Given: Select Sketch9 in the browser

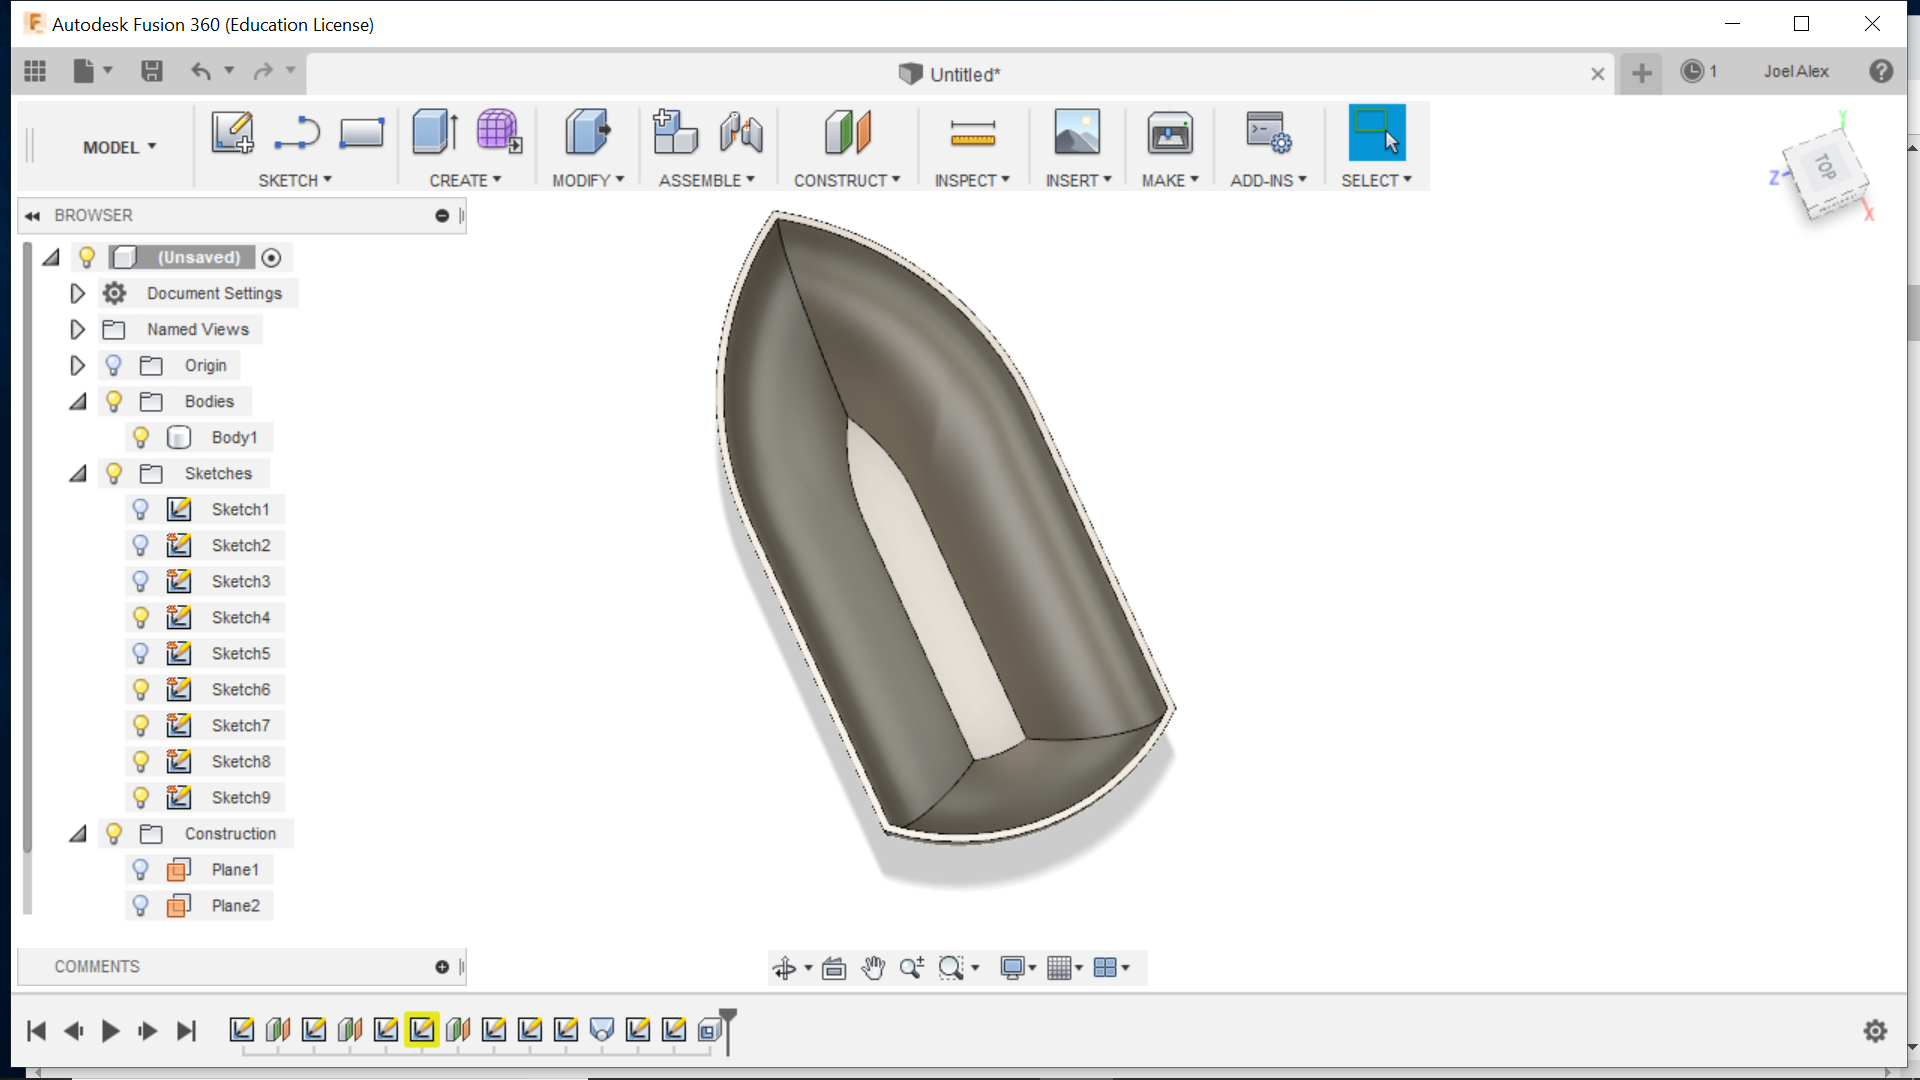Looking at the screenshot, I should [x=240, y=797].
